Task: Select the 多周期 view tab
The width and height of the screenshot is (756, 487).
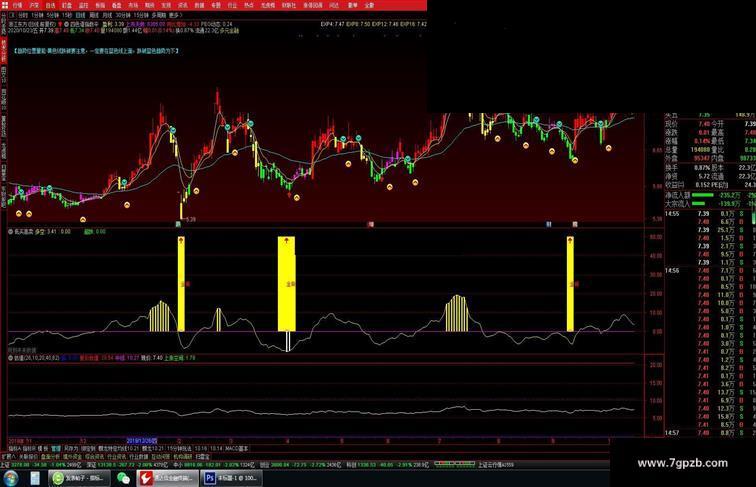Action: [x=158, y=15]
